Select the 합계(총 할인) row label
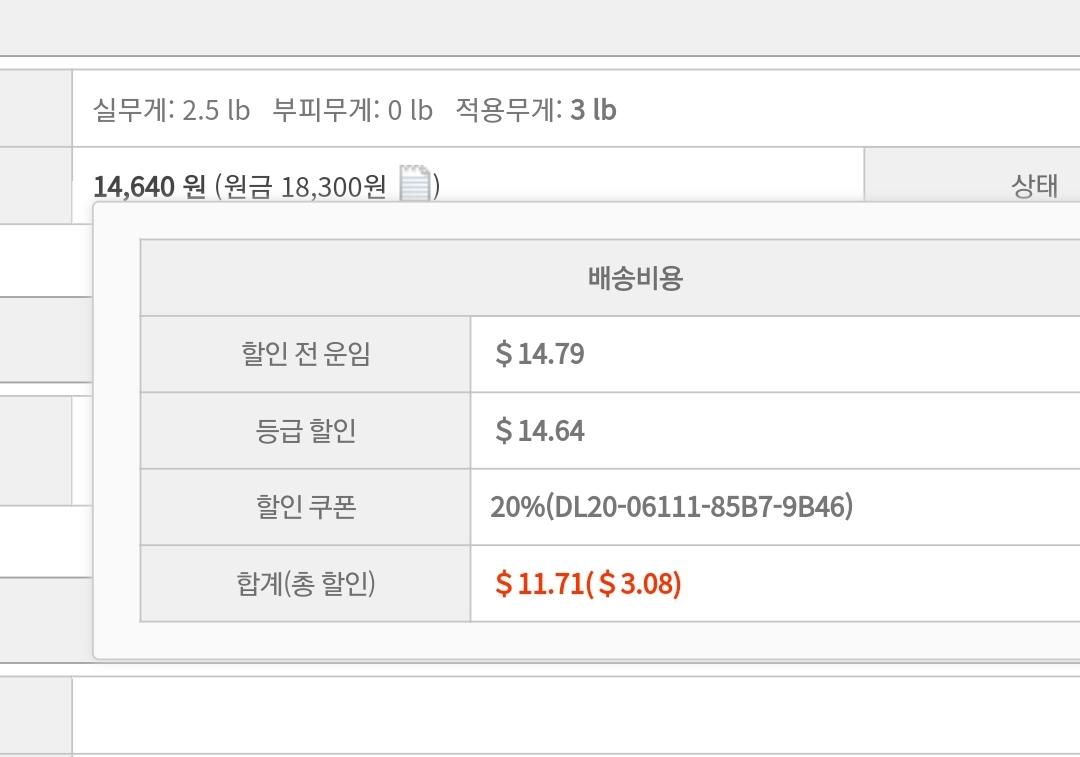 pyautogui.click(x=305, y=584)
